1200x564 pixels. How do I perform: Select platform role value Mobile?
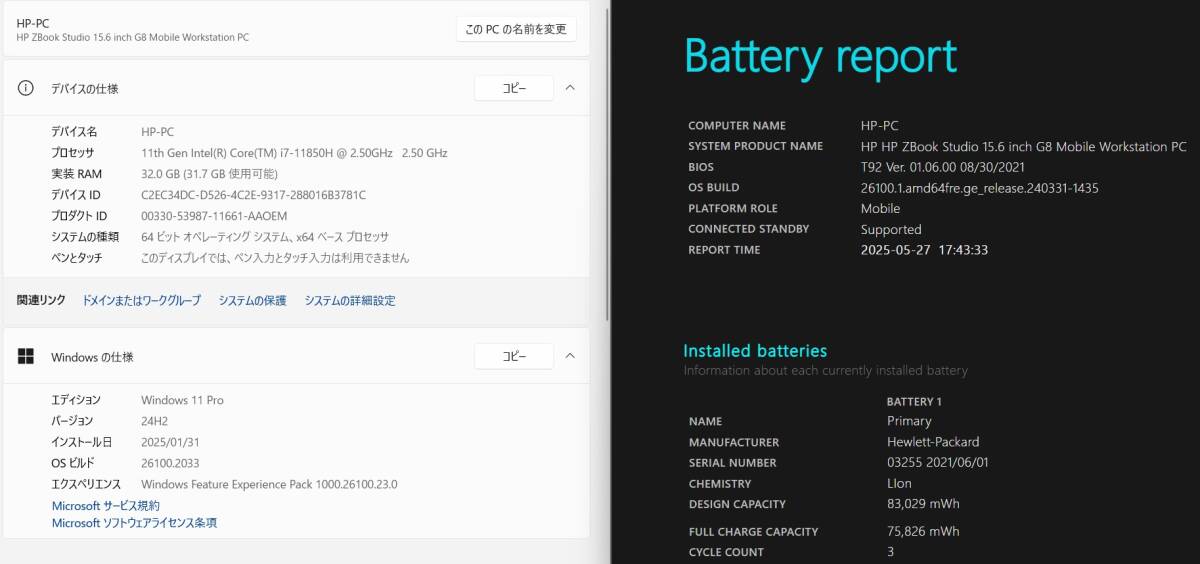pos(880,209)
